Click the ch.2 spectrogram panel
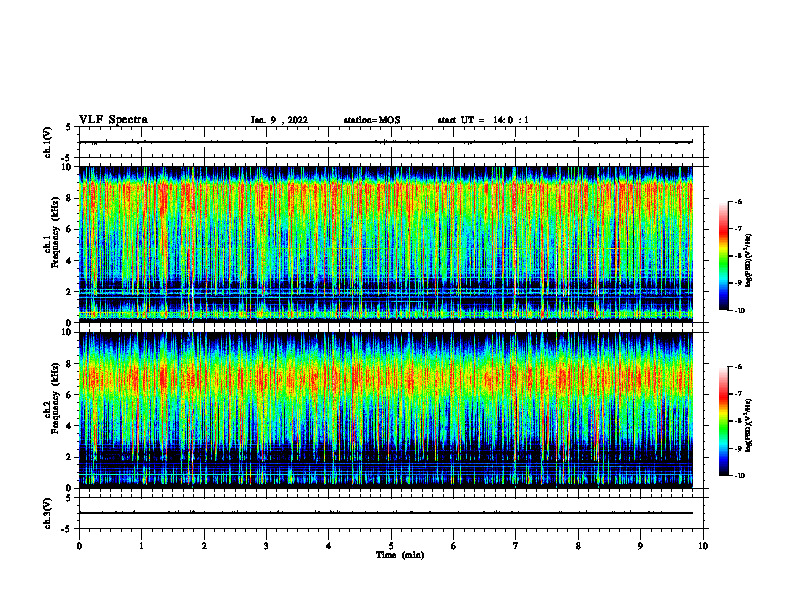This screenshot has width=792, height=612. tap(386, 410)
